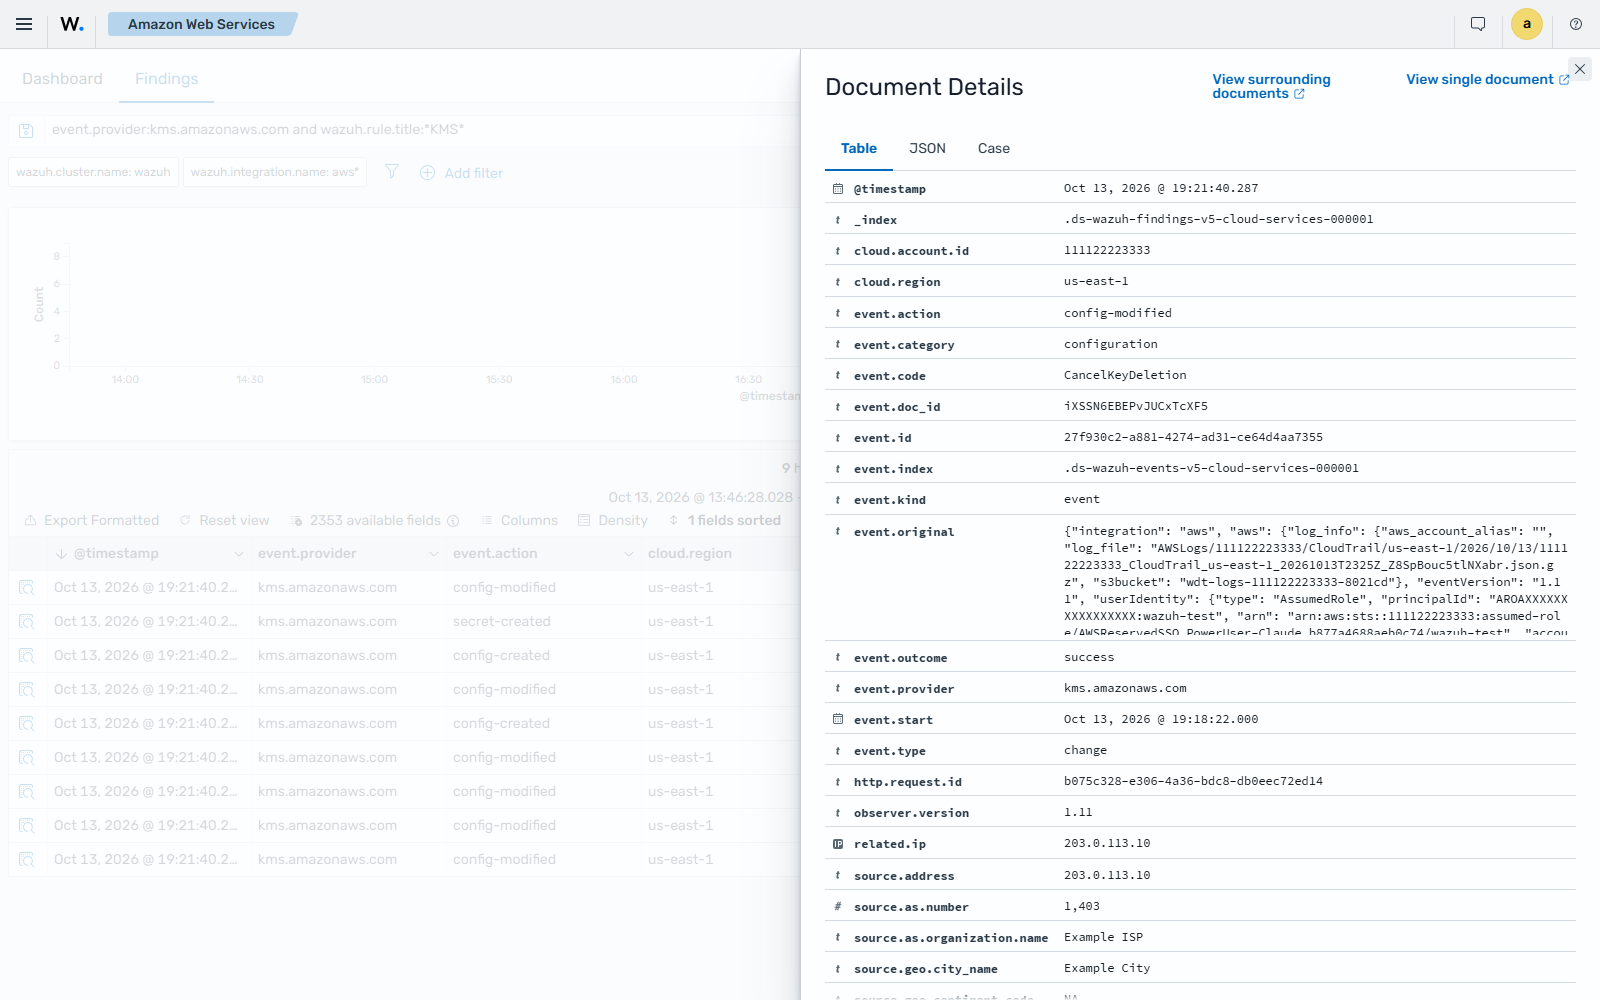Click the search query input field
This screenshot has width=1600, height=1000.
420,130
